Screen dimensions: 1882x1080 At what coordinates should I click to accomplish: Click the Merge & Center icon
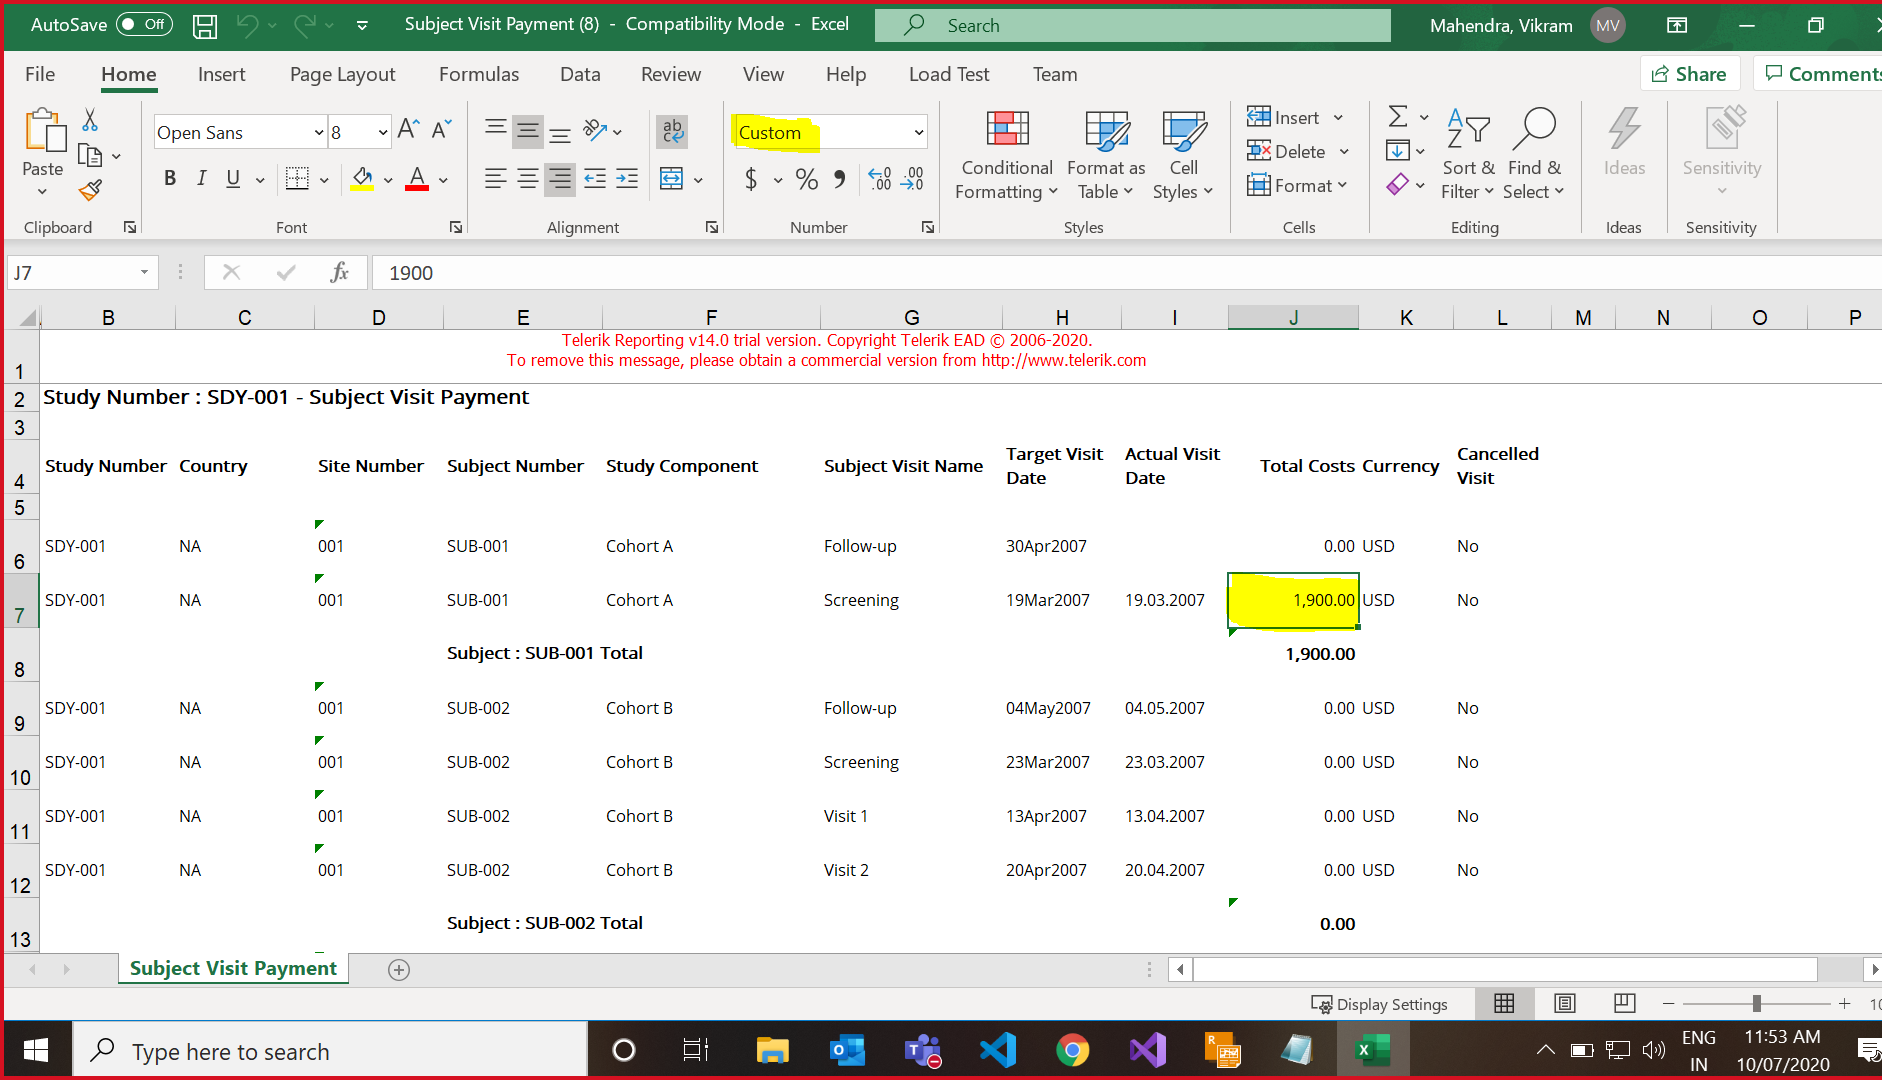(x=672, y=180)
